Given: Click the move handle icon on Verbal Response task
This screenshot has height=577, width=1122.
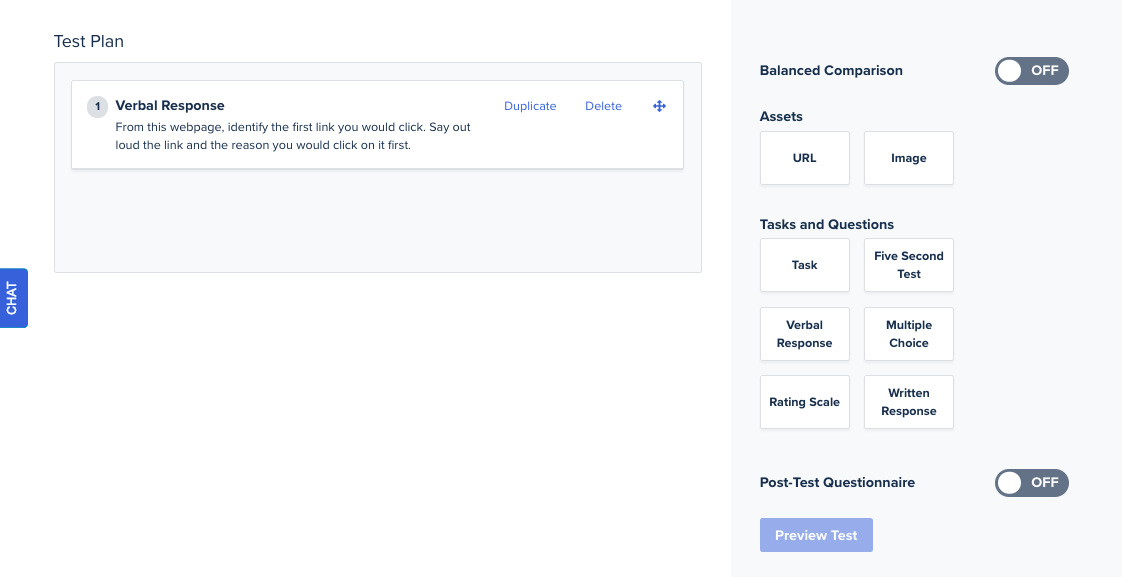Looking at the screenshot, I should tap(659, 106).
